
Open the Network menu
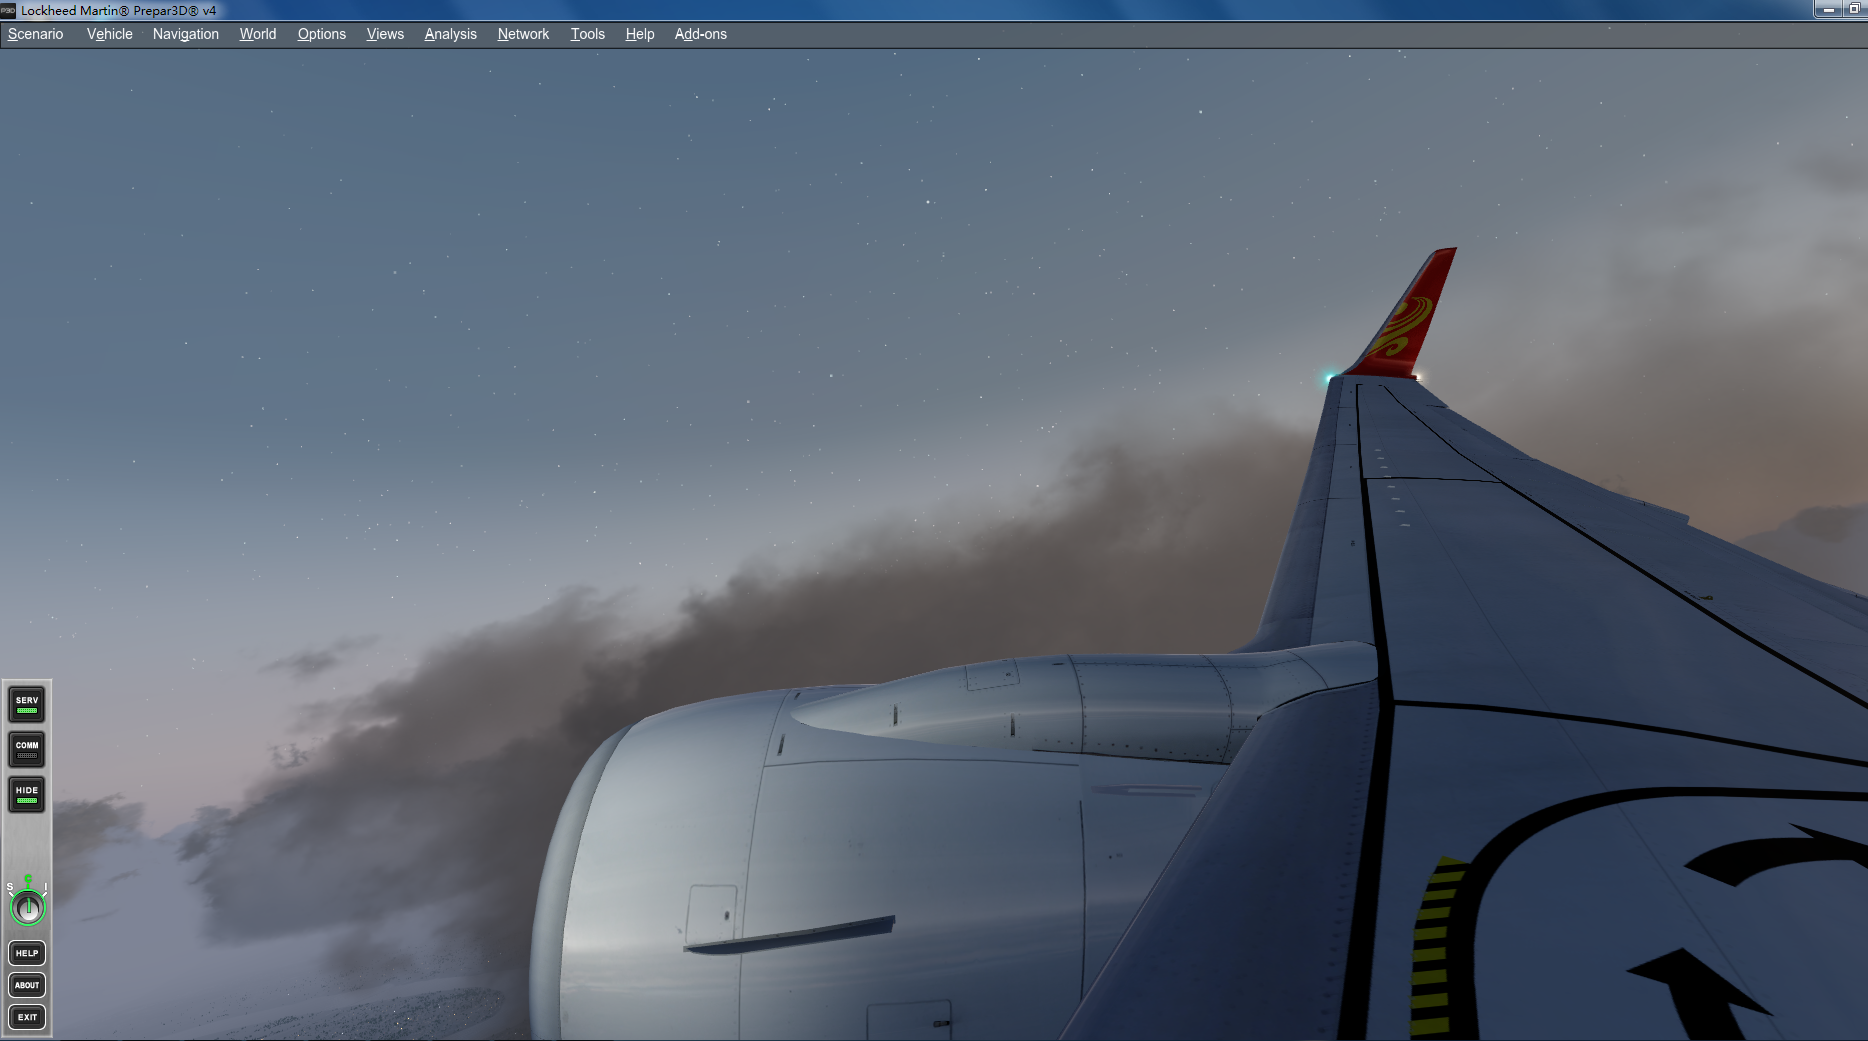523,33
